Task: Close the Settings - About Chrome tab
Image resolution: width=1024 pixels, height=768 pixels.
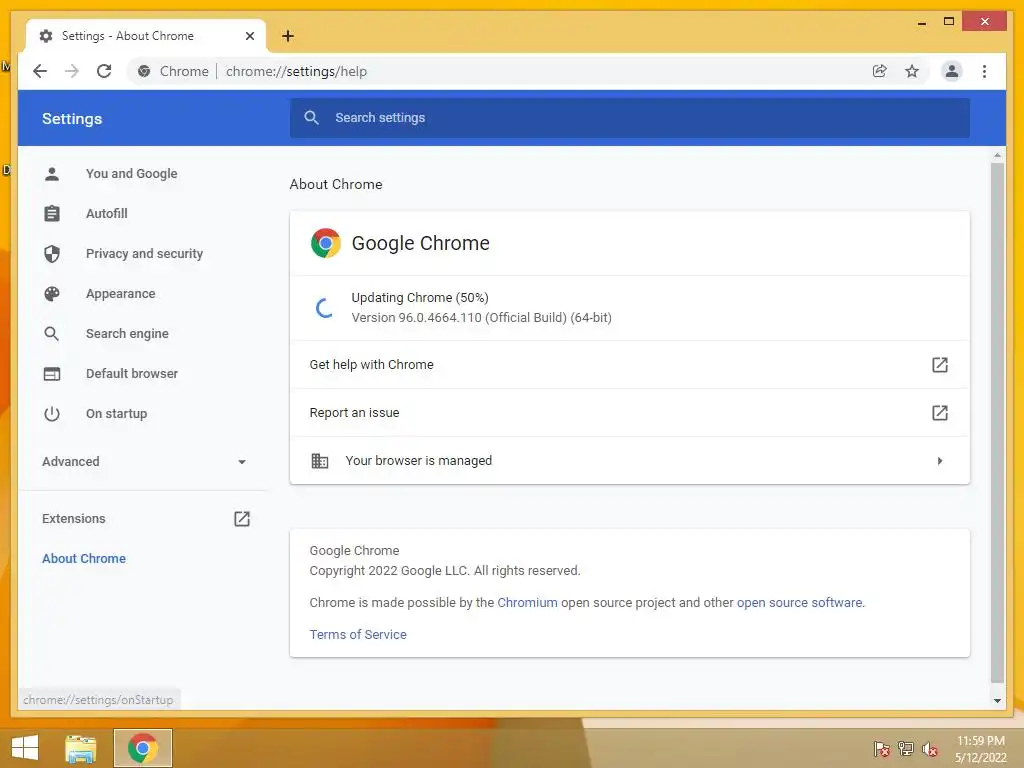Action: pyautogui.click(x=249, y=36)
